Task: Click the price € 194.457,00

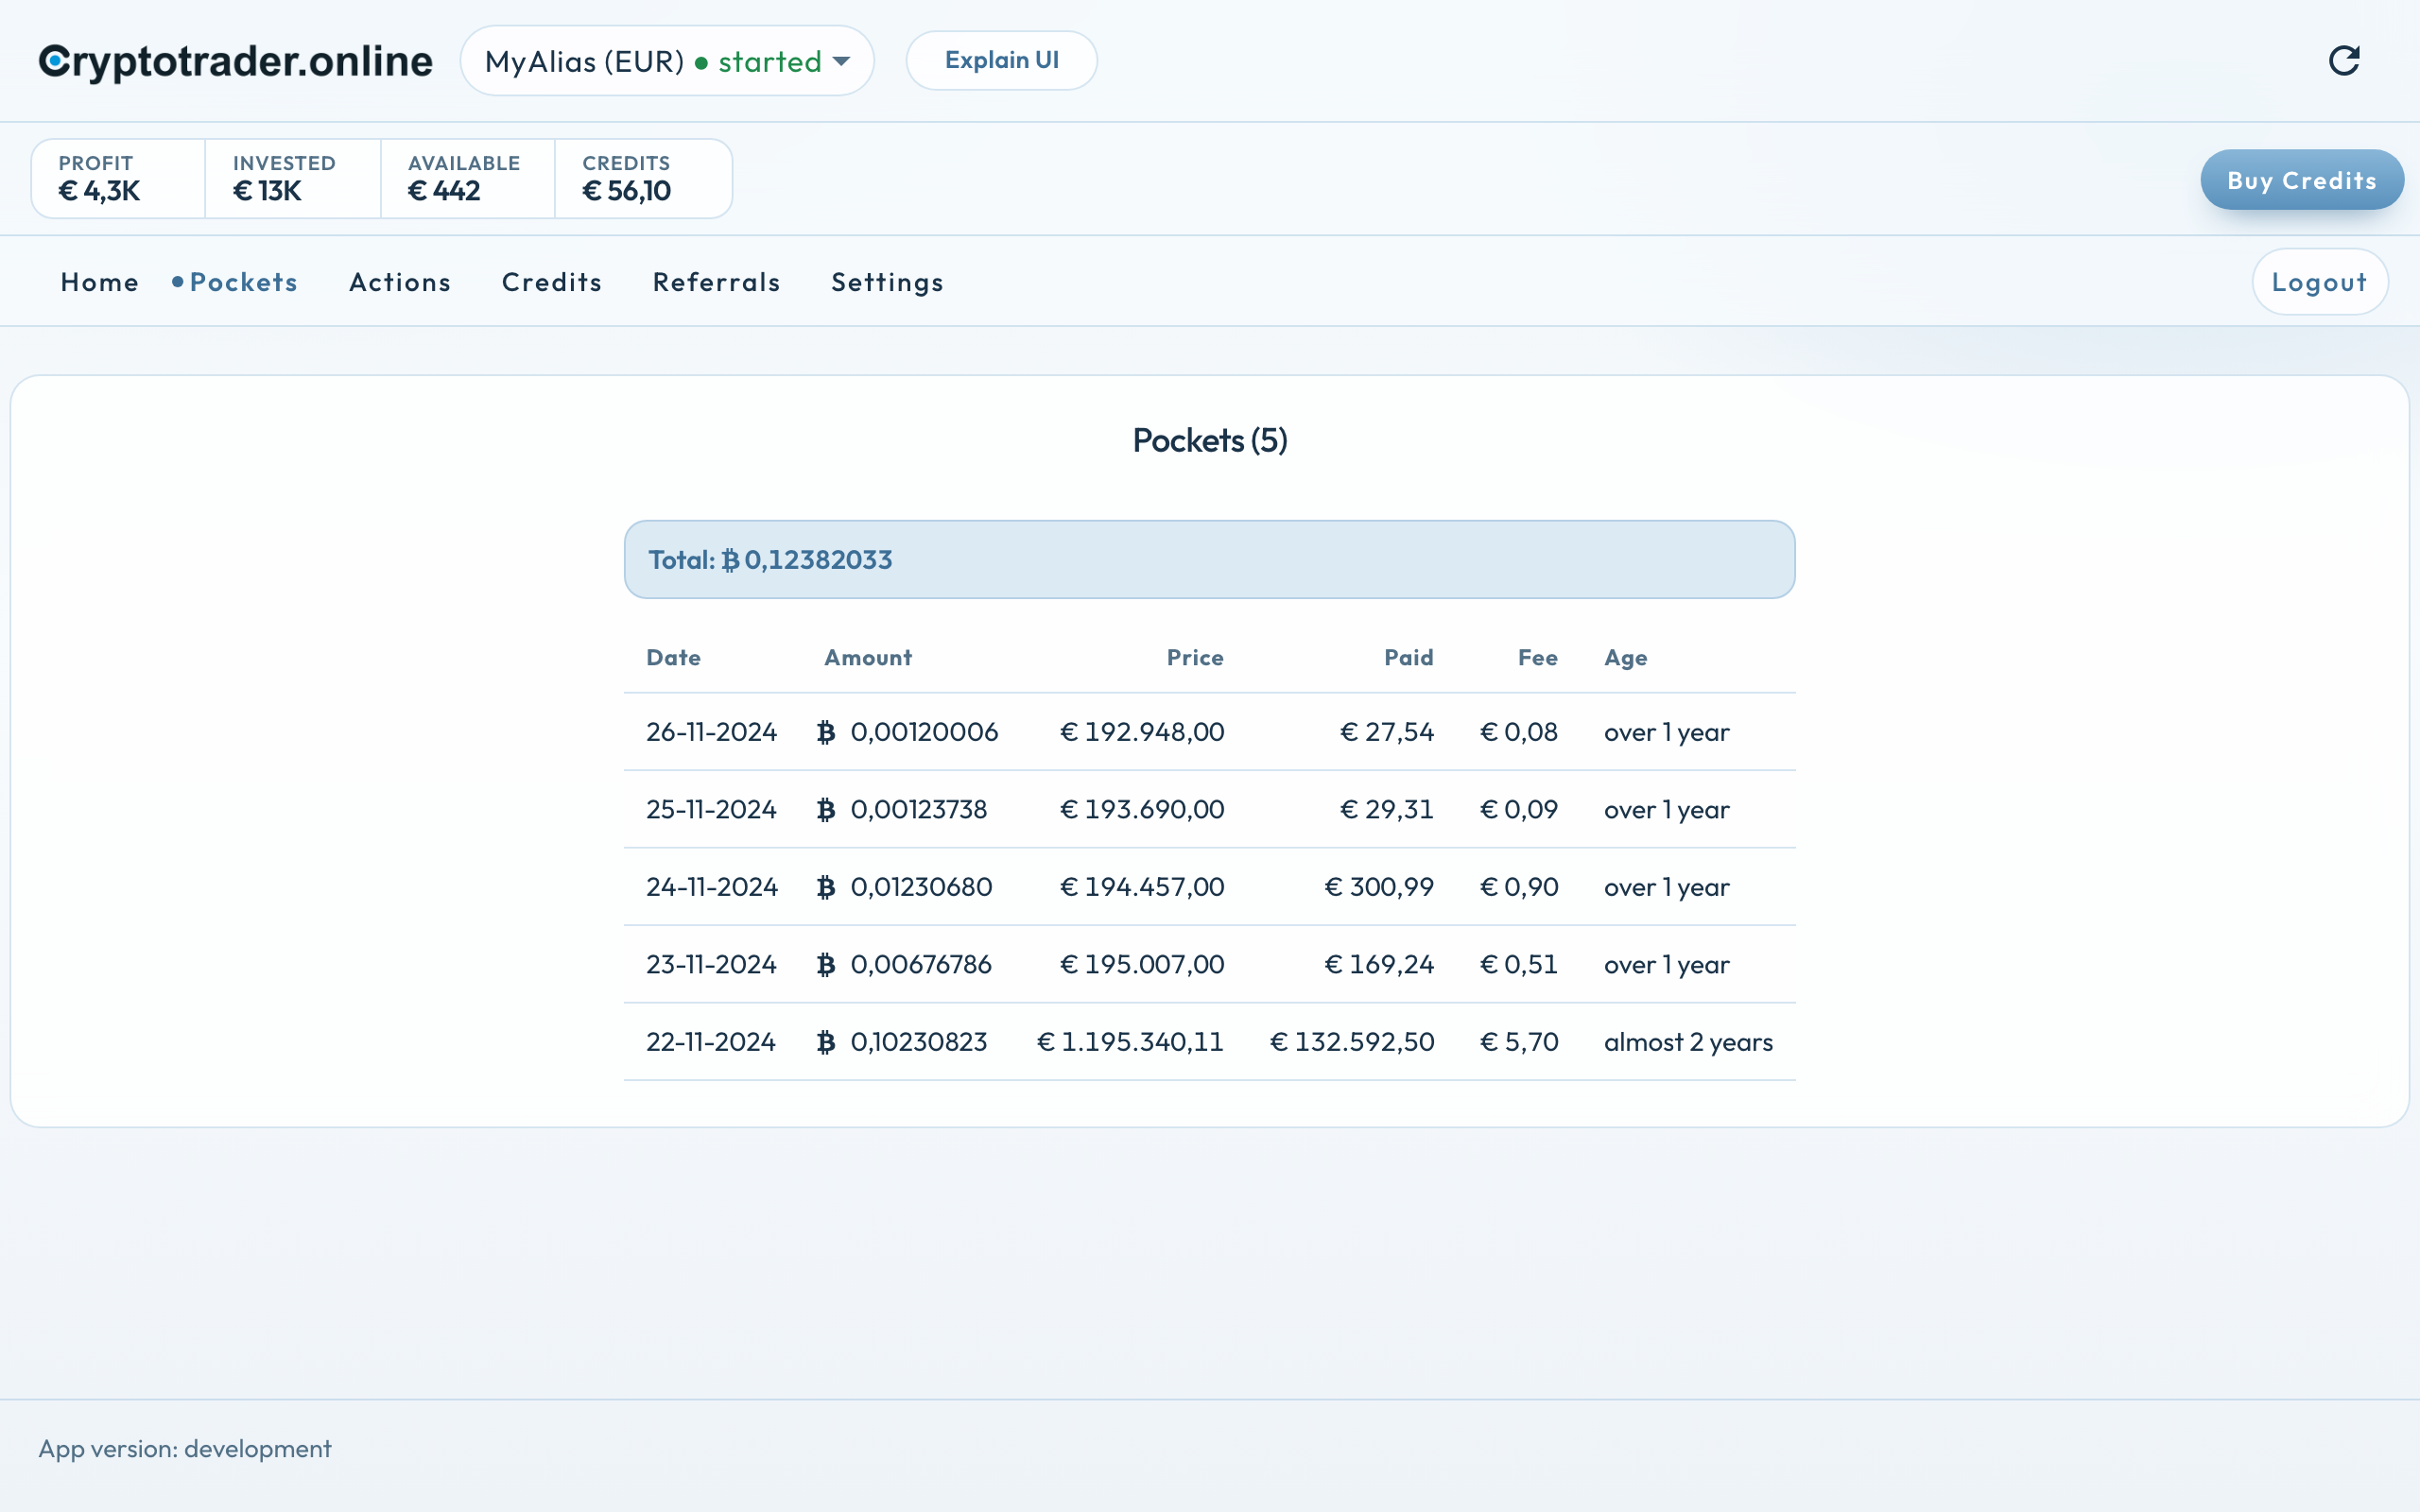Action: [x=1142, y=887]
